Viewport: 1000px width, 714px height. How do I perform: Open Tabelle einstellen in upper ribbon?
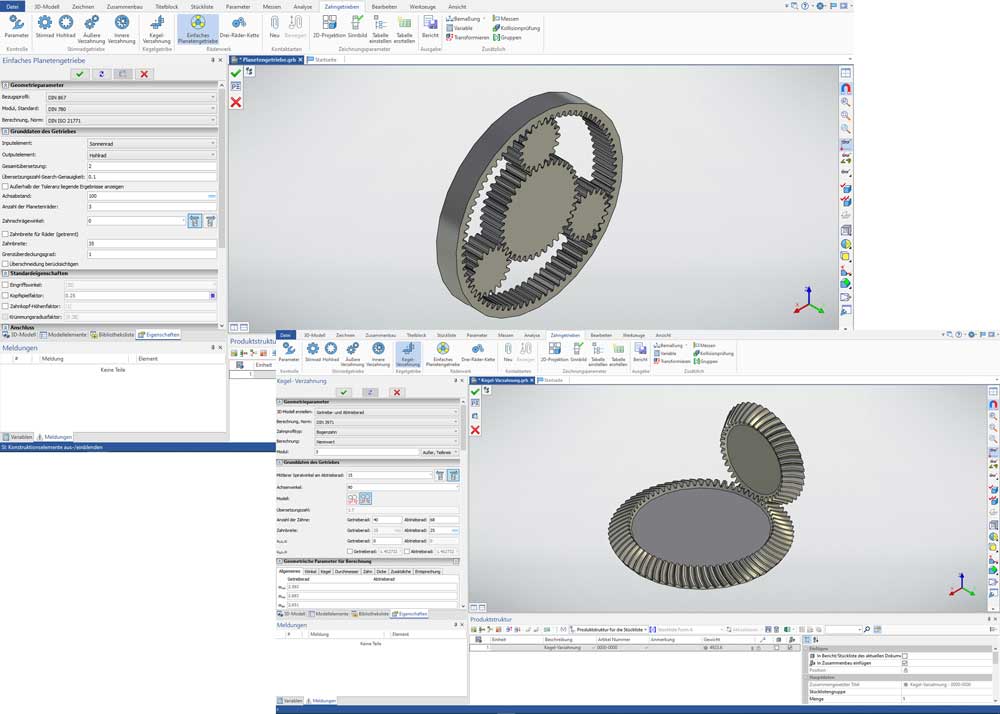[x=380, y=29]
